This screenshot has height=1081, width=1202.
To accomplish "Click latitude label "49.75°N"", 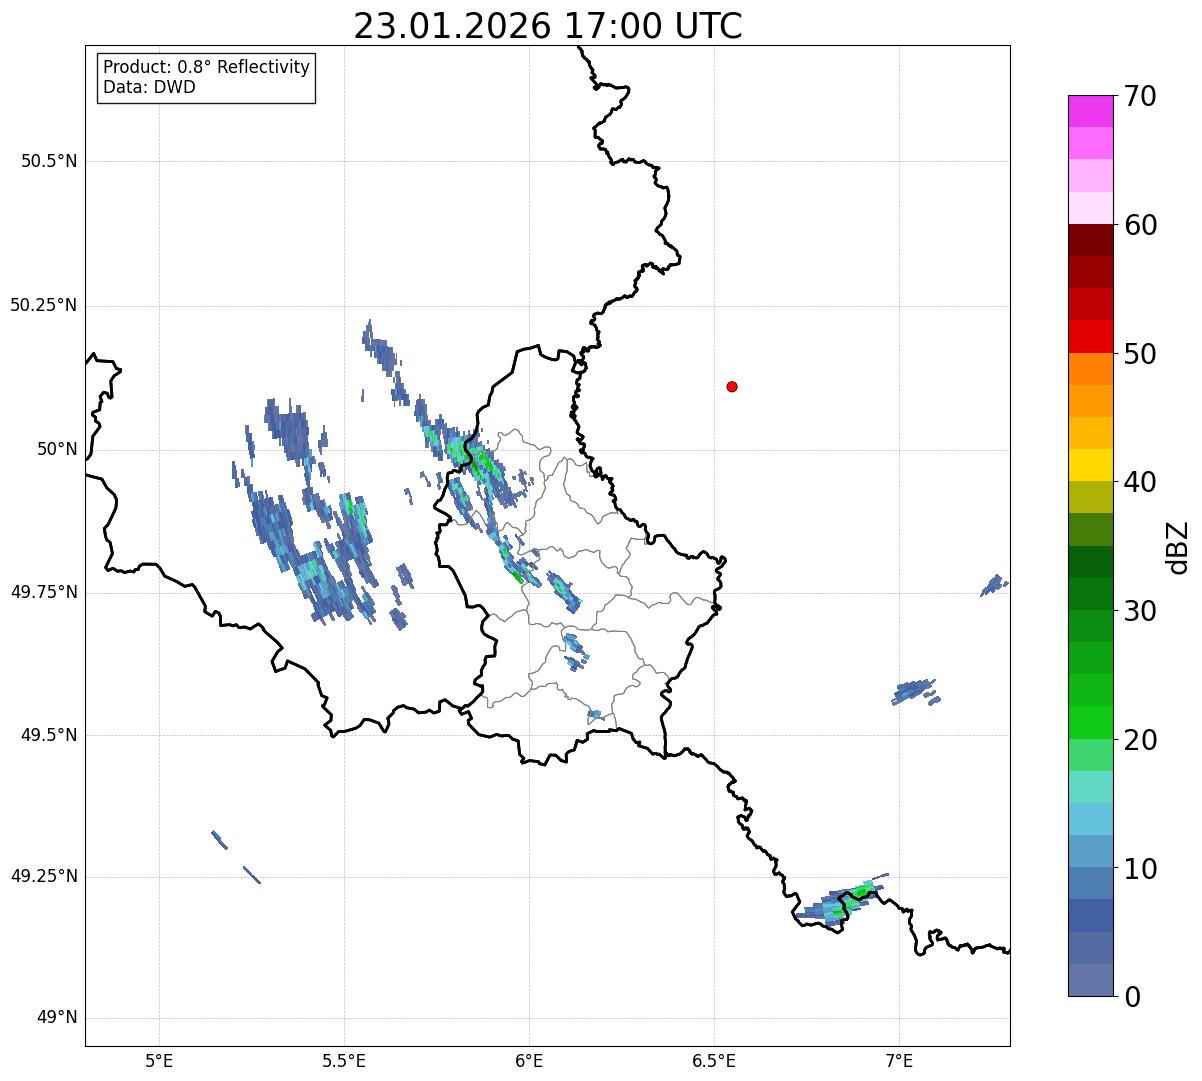I will (43, 592).
